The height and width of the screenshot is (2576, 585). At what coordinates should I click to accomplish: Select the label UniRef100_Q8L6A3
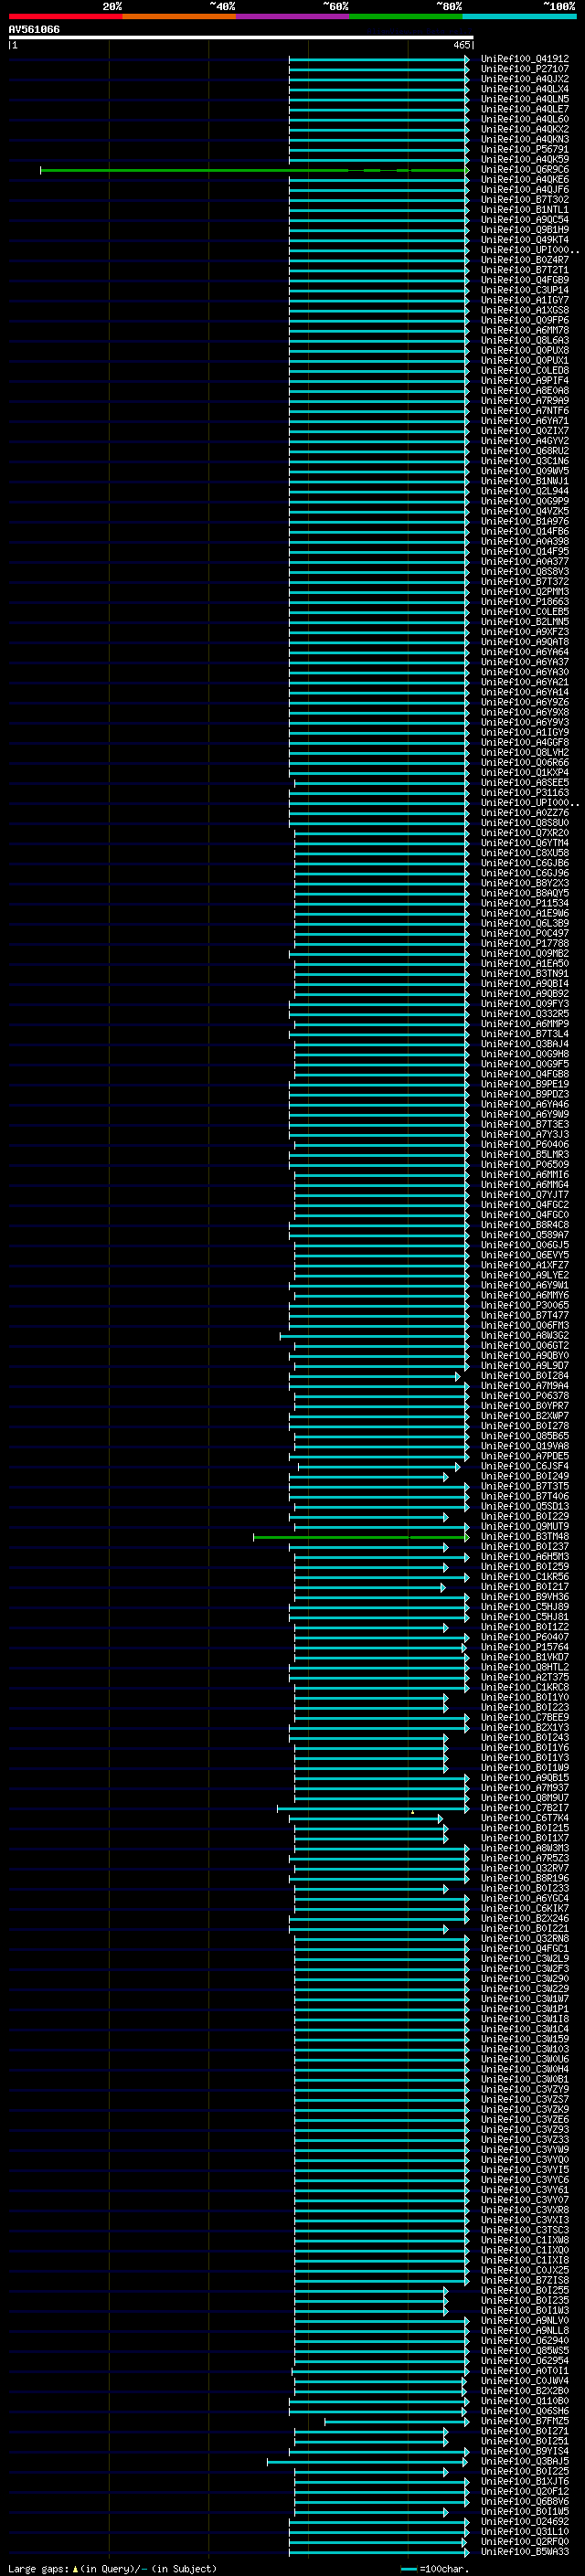pos(524,341)
